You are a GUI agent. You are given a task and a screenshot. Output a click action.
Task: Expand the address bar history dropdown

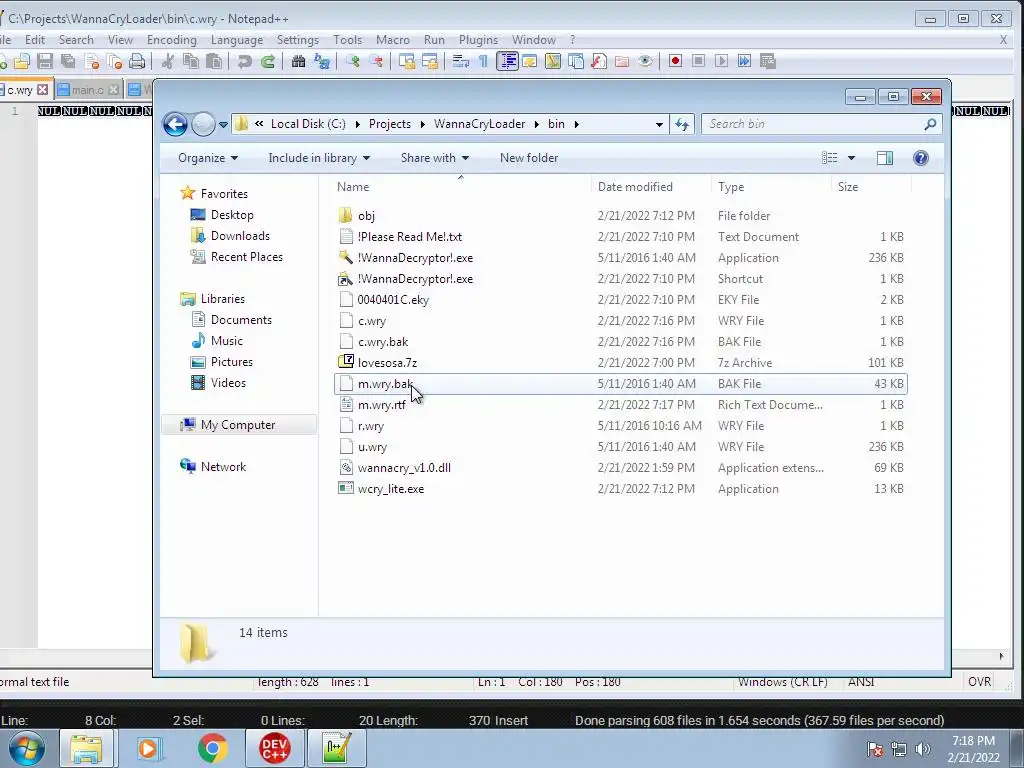coord(659,124)
